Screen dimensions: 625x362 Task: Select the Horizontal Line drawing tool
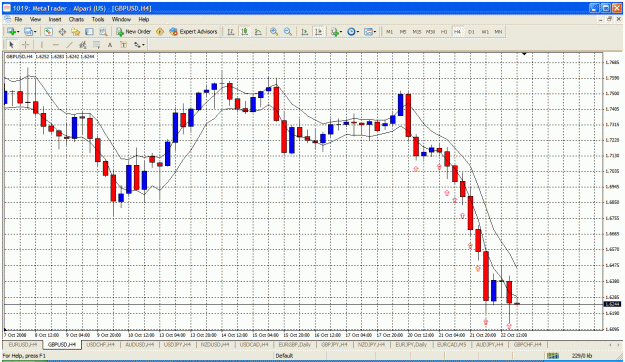coord(55,45)
